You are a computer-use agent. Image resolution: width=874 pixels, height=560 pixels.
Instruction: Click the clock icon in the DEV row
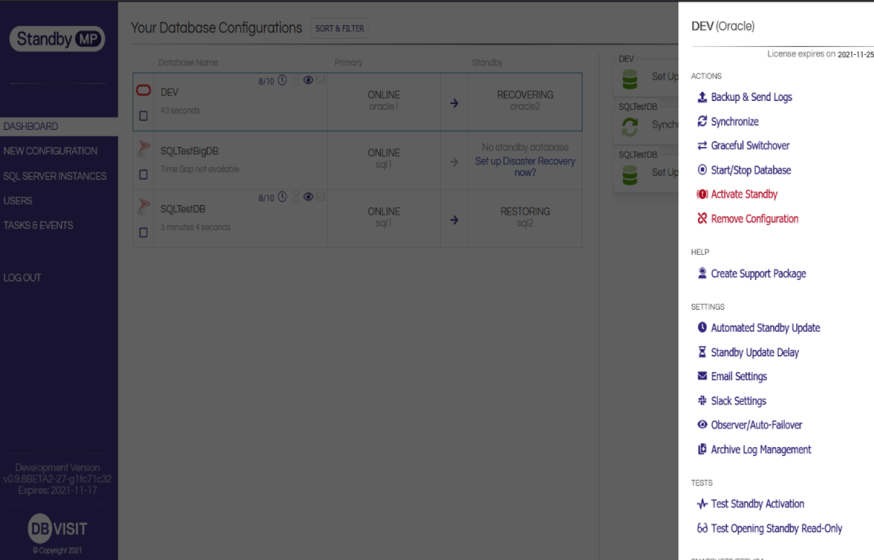[x=283, y=80]
